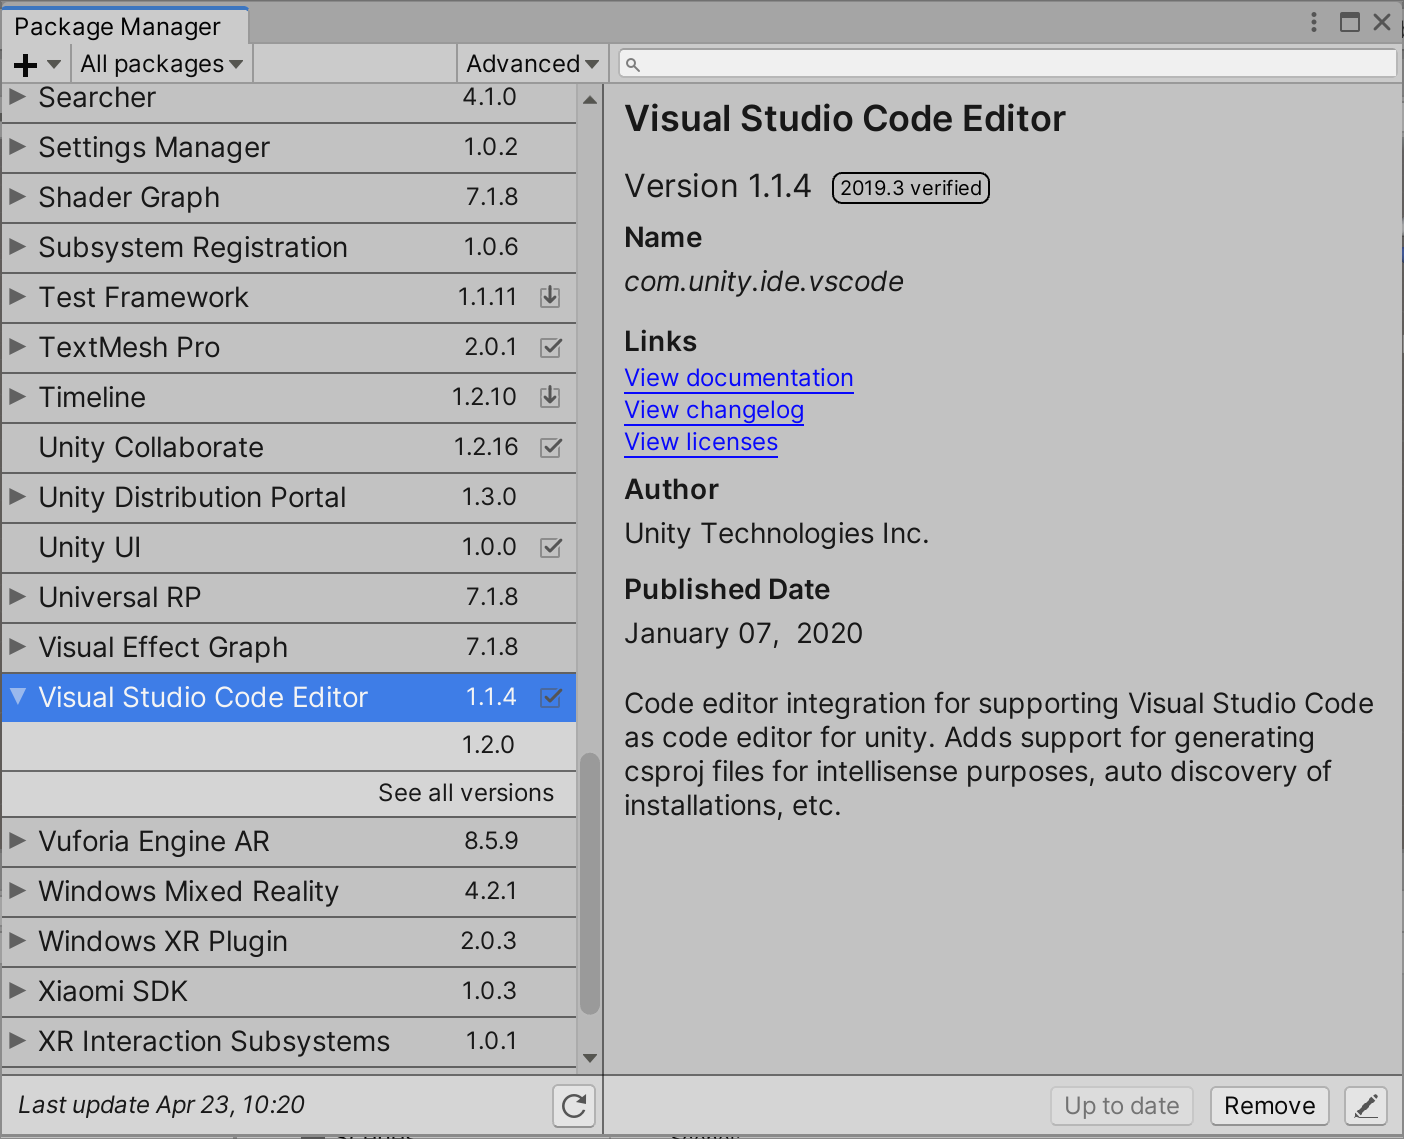
Task: Expand the TextMesh Pro arrow
Action: 17,347
